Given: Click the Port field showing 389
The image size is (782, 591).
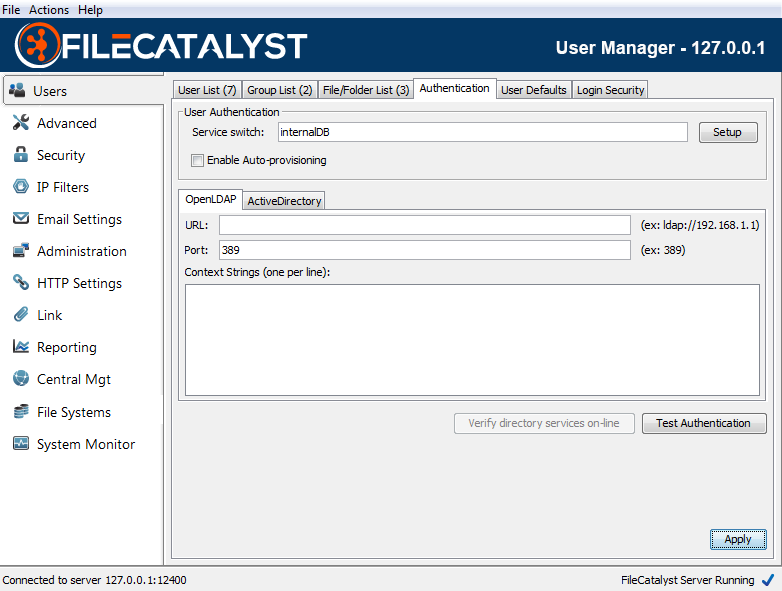Looking at the screenshot, I should 425,250.
